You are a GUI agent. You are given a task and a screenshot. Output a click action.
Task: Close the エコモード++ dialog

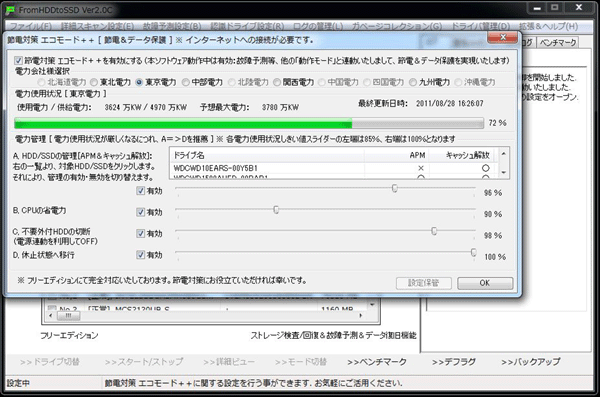(x=502, y=37)
